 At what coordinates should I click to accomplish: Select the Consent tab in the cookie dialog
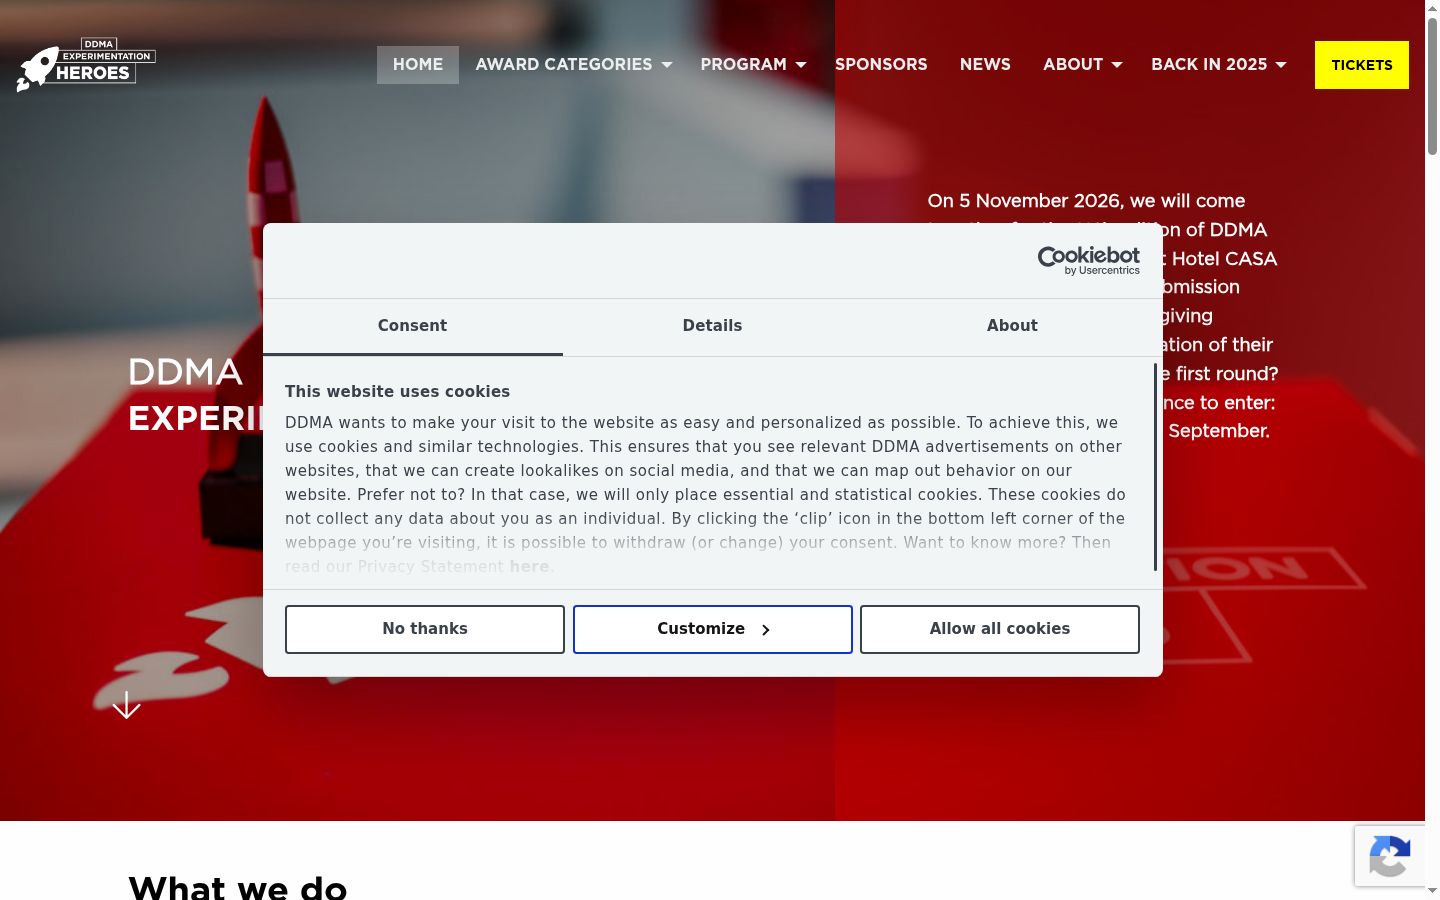(412, 326)
